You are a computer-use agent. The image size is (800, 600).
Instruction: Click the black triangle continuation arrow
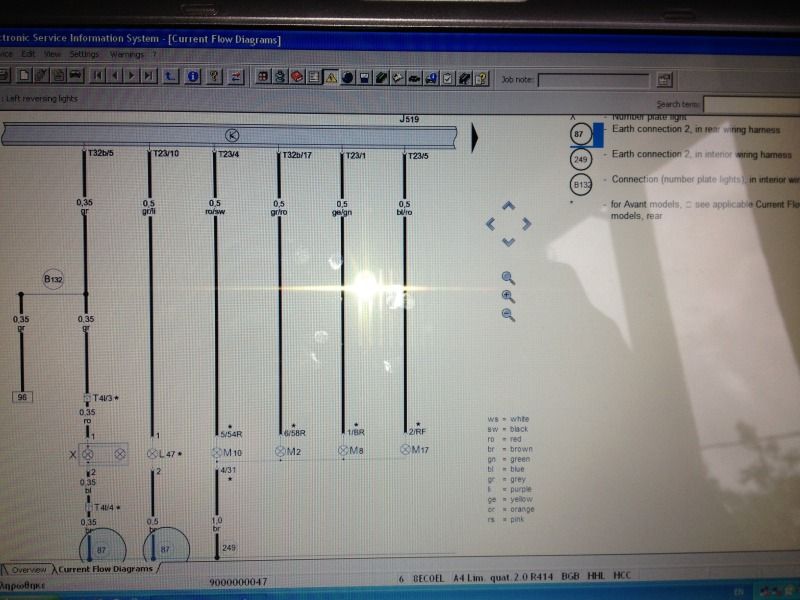(x=477, y=134)
